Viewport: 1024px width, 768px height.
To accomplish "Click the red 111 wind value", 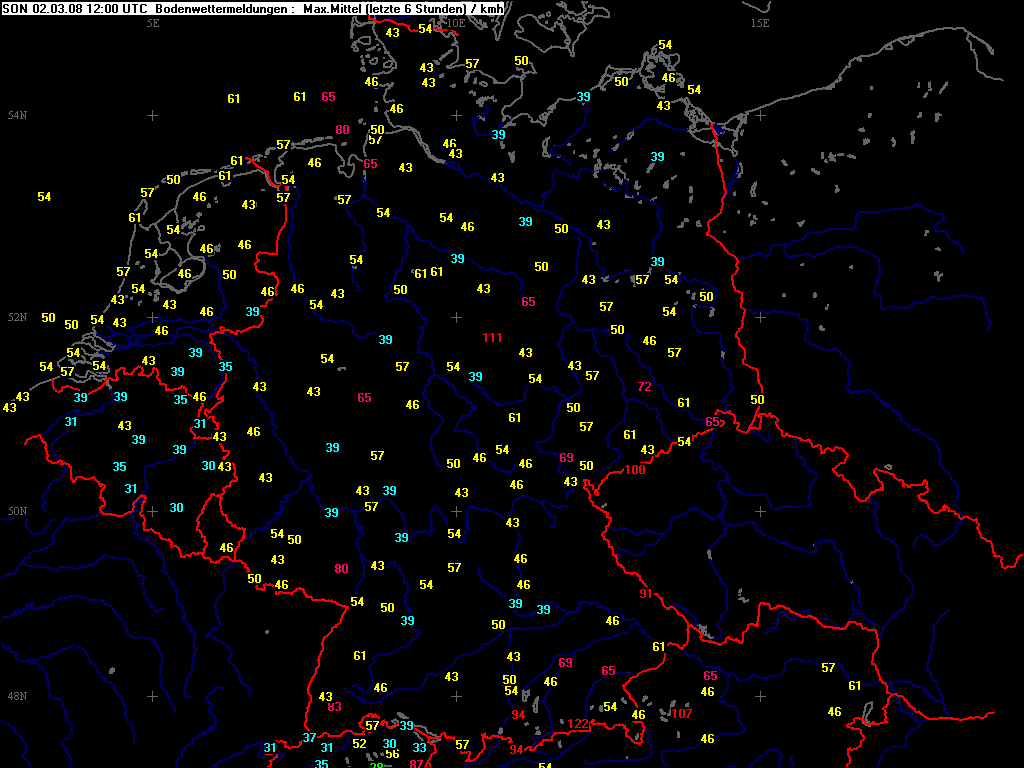I will (x=492, y=338).
